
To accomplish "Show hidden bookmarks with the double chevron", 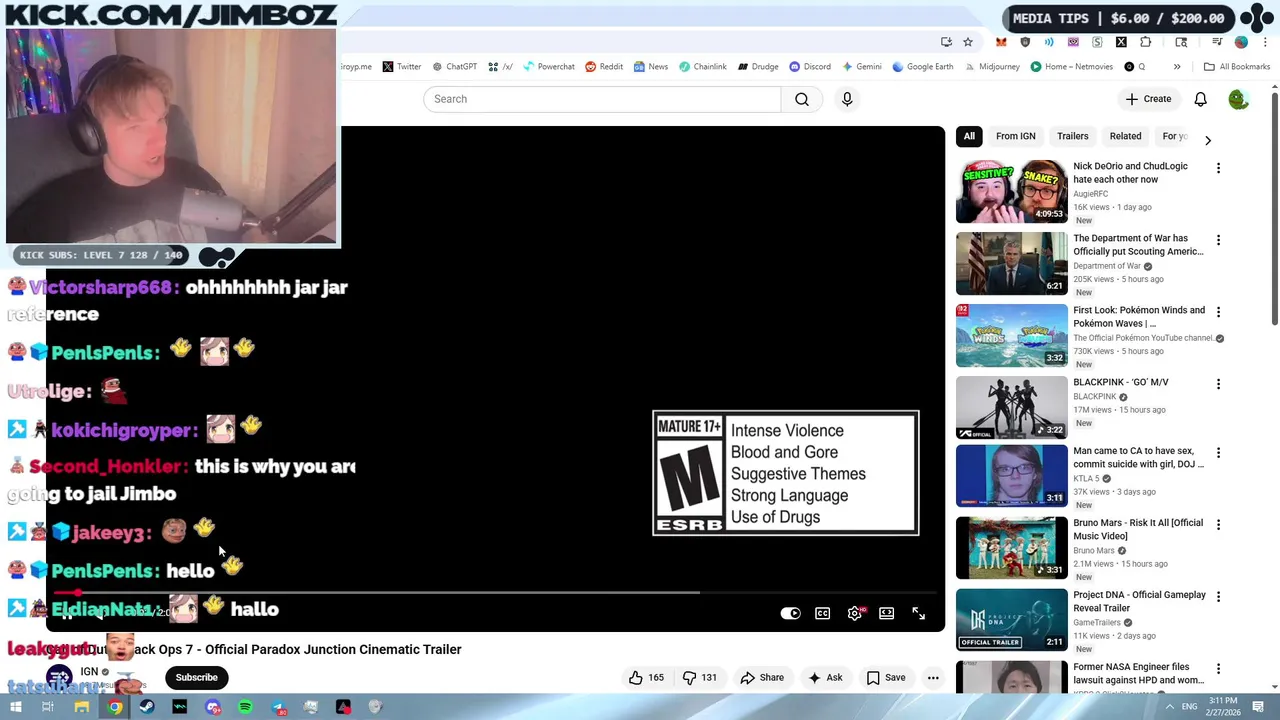I will tap(1177, 67).
